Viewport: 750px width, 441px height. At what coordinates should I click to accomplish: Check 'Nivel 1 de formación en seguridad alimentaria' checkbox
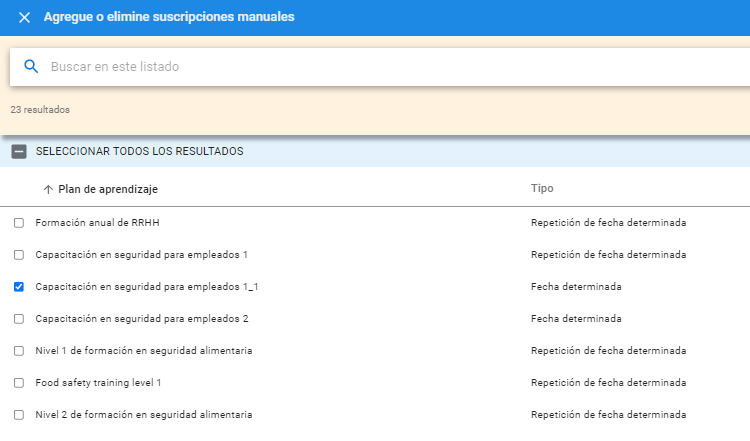[19, 351]
